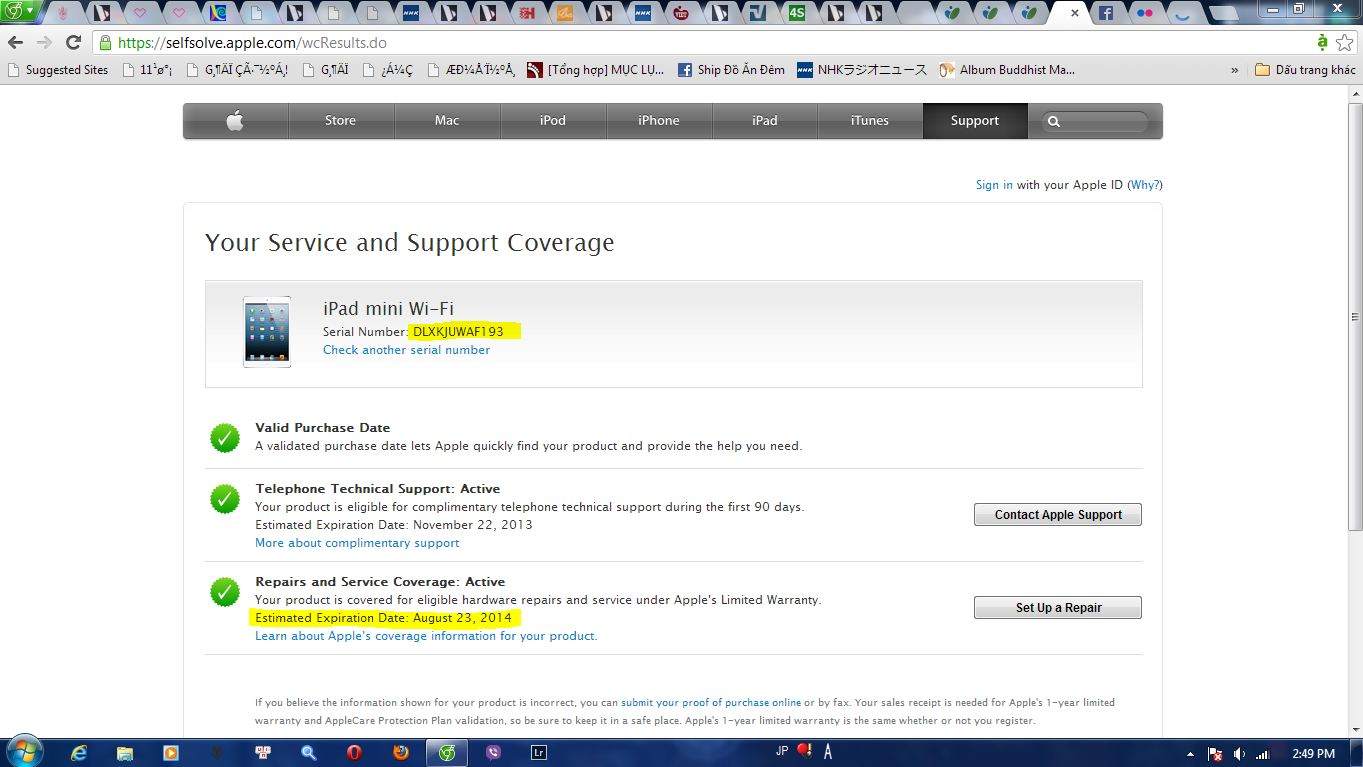Open Windows Media Player from taskbar
The height and width of the screenshot is (767, 1363).
pos(171,753)
